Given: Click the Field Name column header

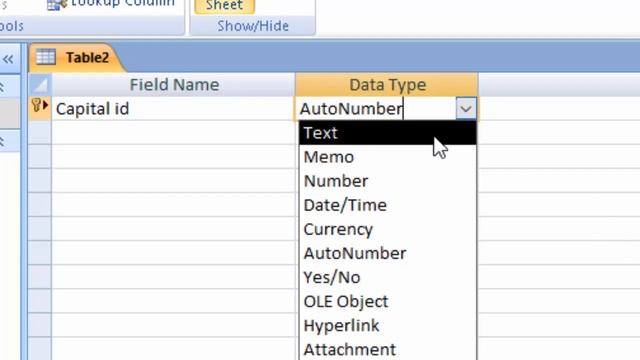Looking at the screenshot, I should tap(174, 85).
